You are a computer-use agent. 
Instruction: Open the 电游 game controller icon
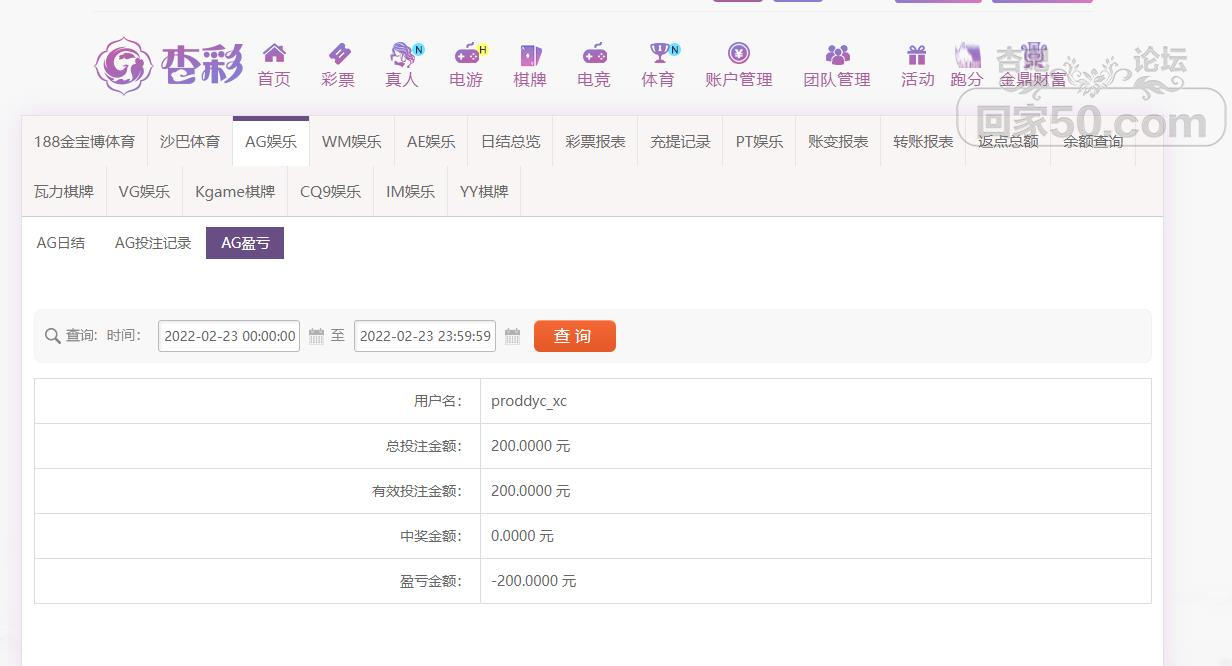466,54
